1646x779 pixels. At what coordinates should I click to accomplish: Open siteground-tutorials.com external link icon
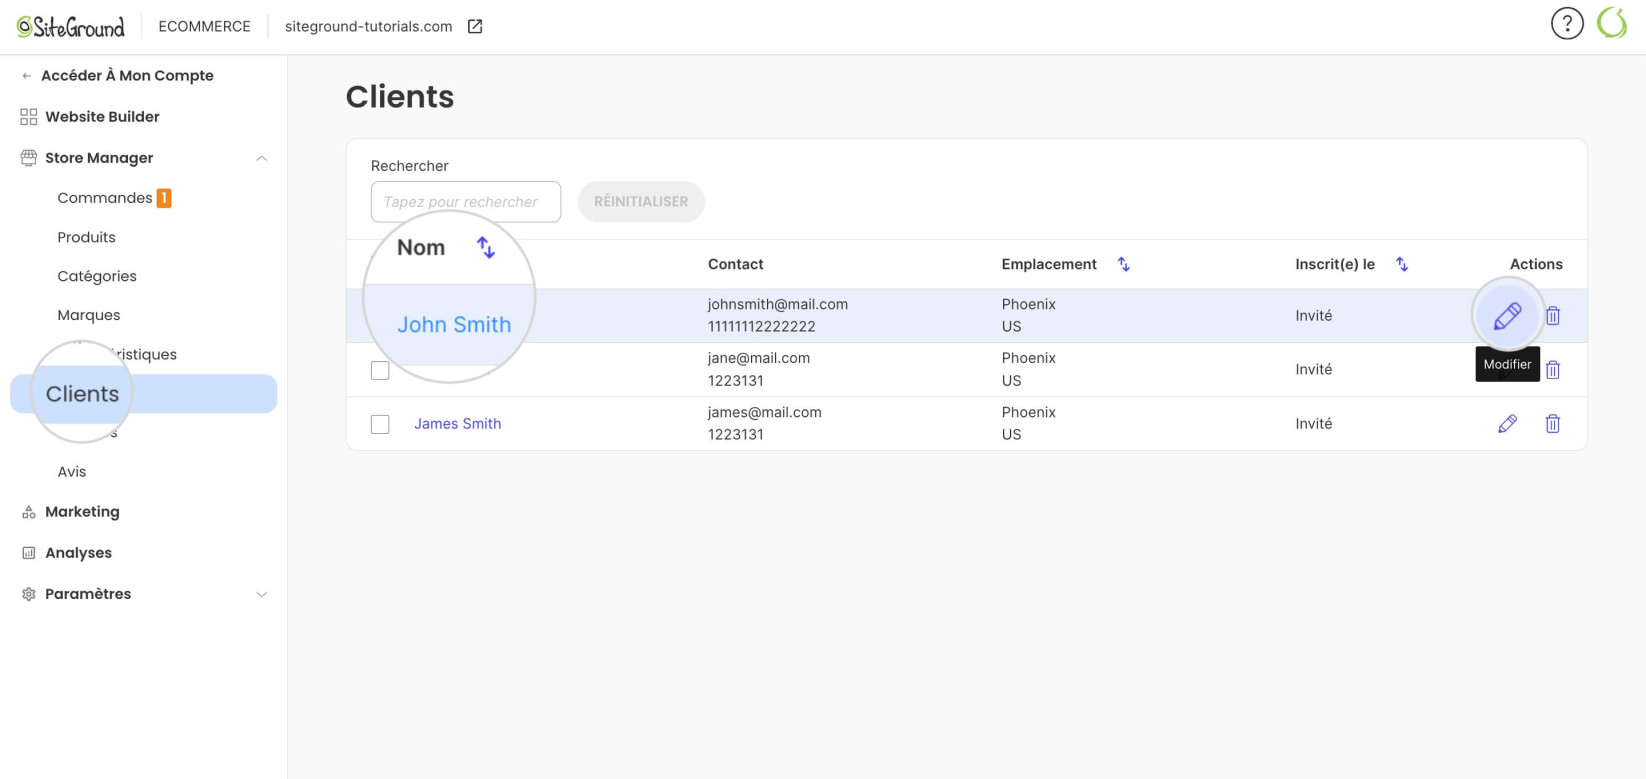pyautogui.click(x=475, y=27)
